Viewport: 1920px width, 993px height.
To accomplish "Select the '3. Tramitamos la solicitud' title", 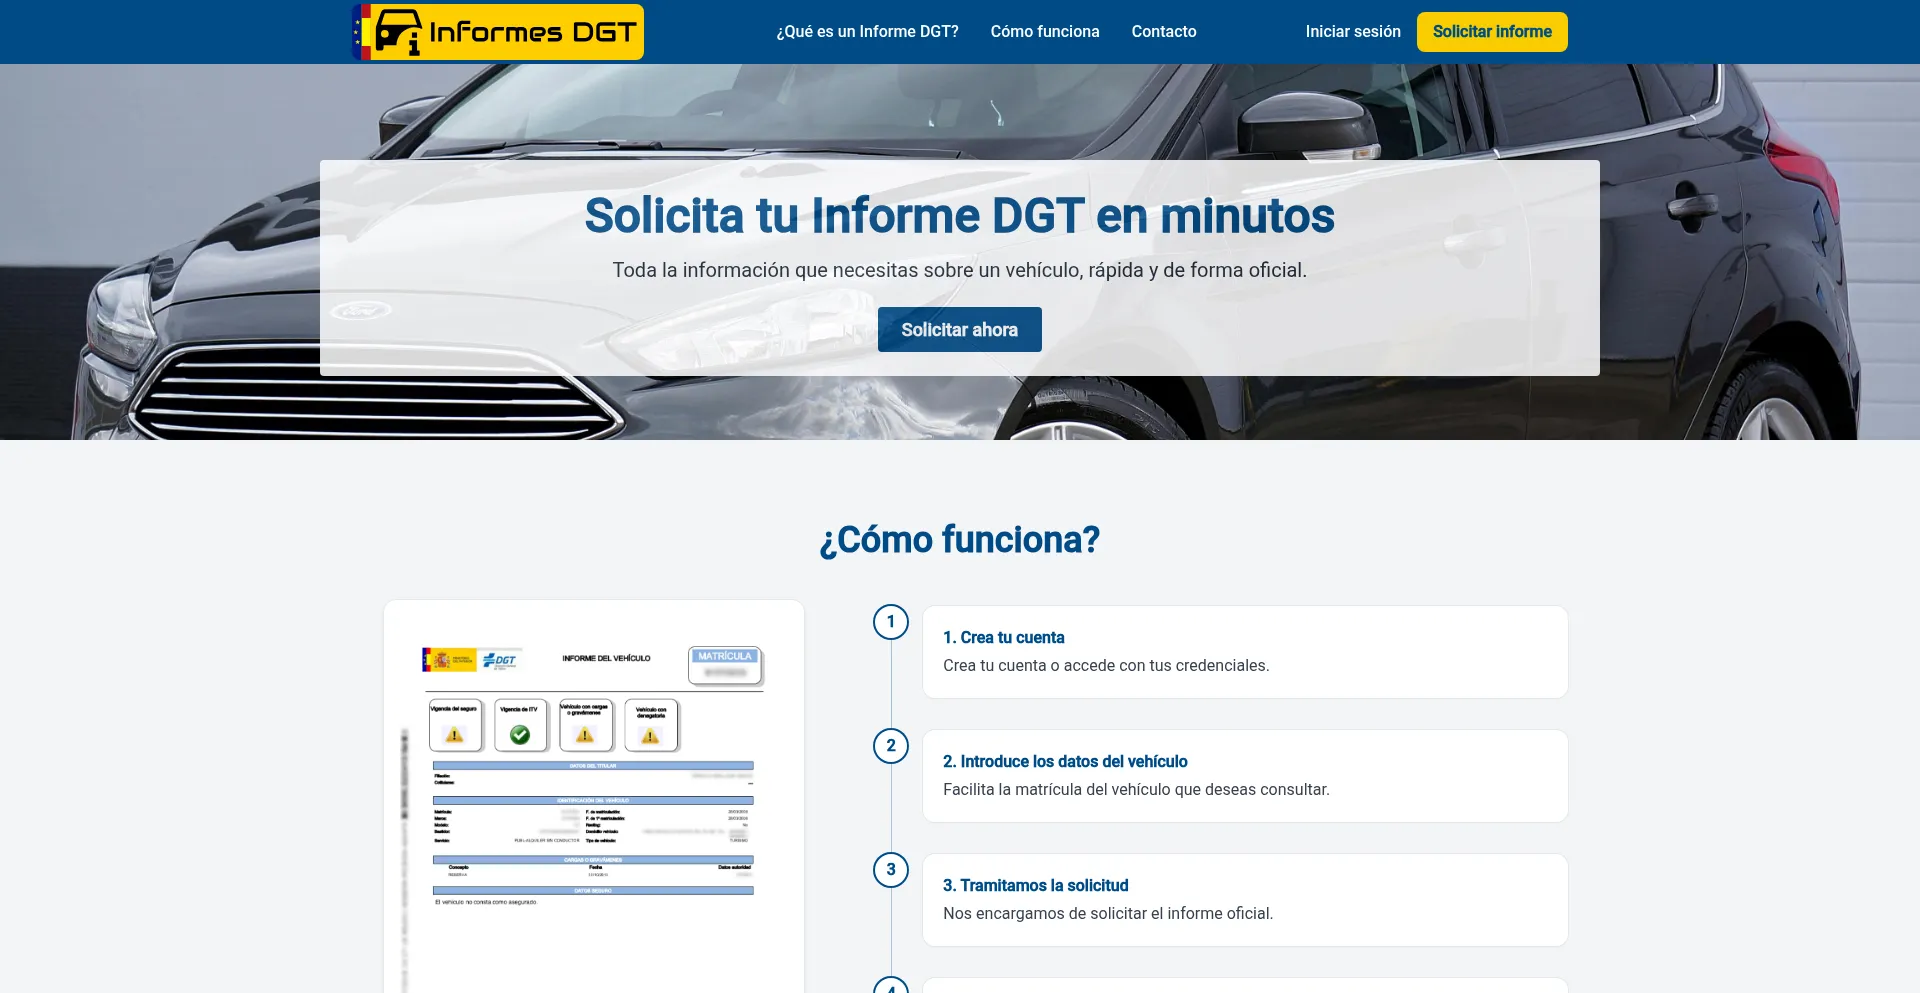I will [1036, 886].
